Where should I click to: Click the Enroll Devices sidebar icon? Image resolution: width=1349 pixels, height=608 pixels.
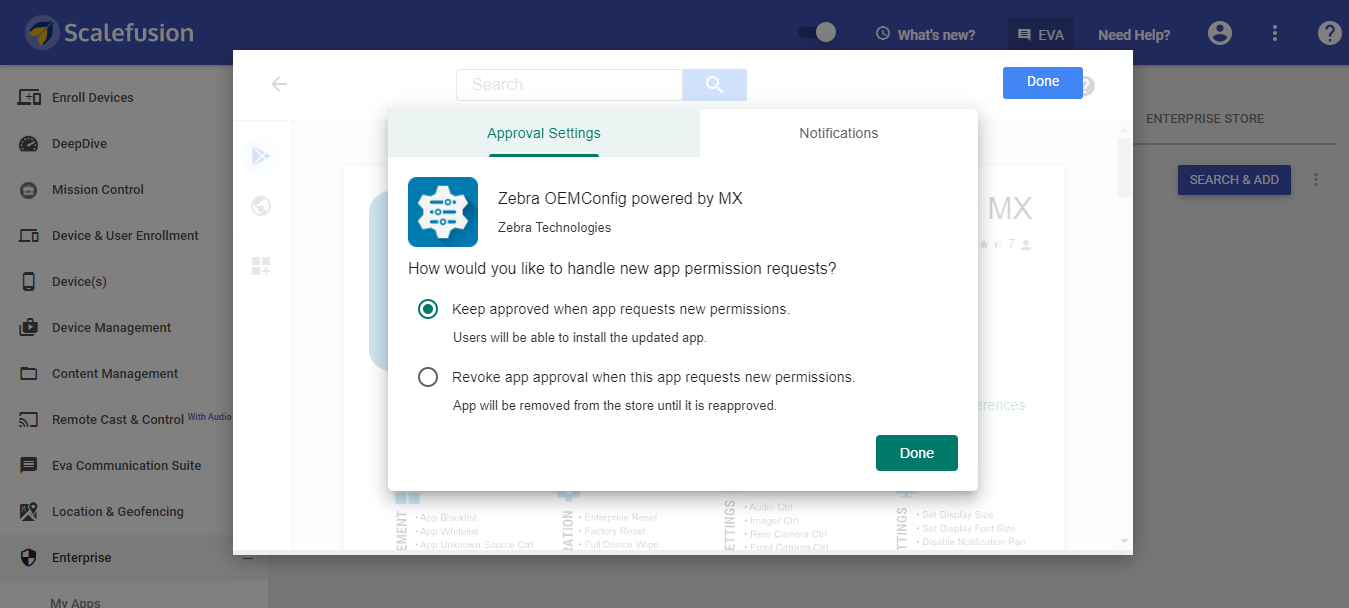coord(30,98)
